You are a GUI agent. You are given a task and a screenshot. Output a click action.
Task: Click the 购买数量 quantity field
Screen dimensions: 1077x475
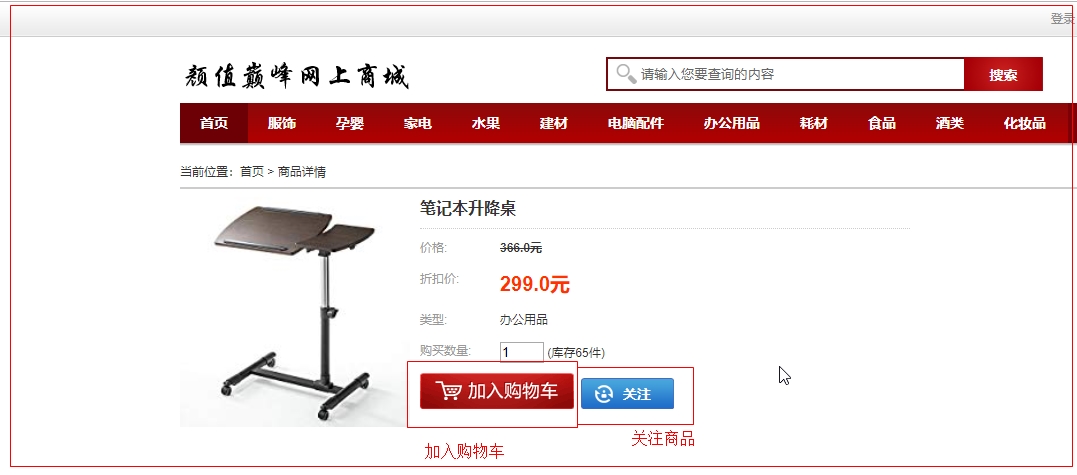522,352
